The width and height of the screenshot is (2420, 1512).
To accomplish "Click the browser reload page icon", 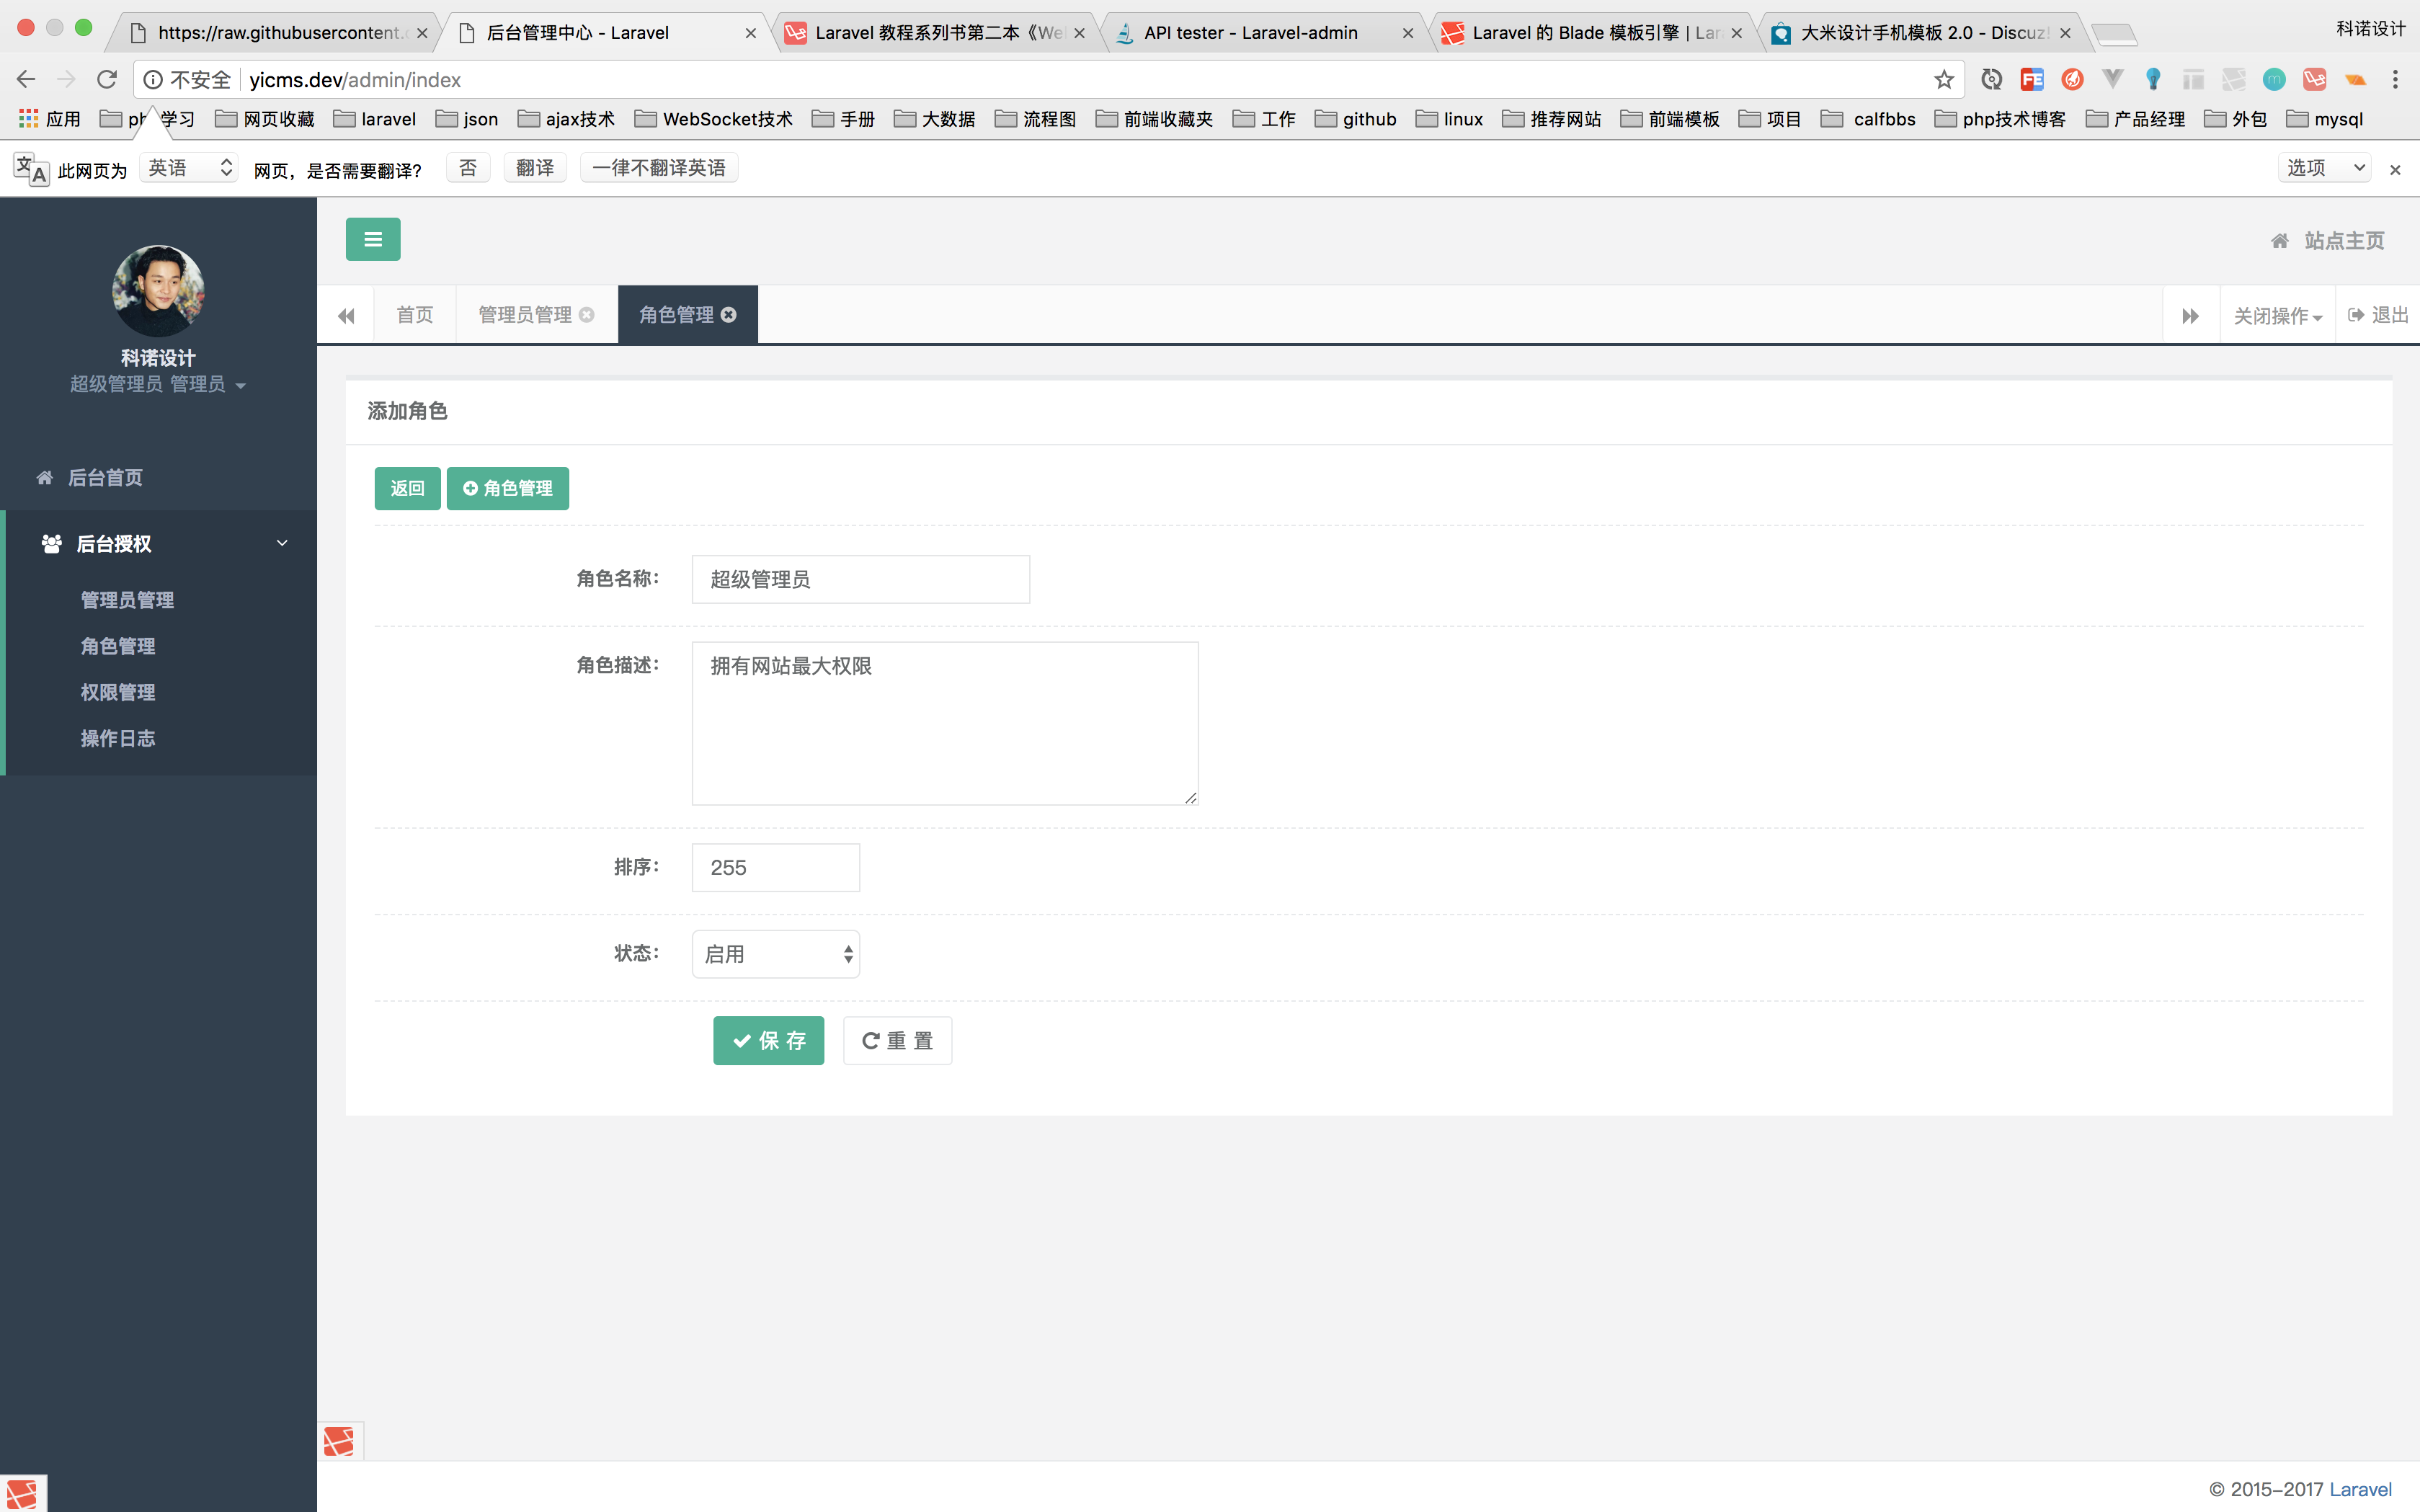I will tap(107, 80).
